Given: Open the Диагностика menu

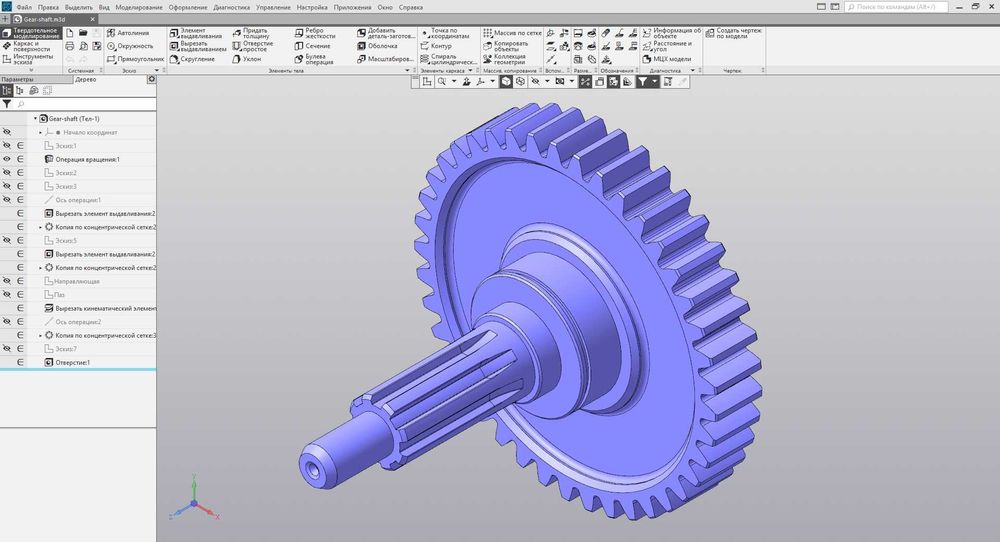Looking at the screenshot, I should [232, 7].
